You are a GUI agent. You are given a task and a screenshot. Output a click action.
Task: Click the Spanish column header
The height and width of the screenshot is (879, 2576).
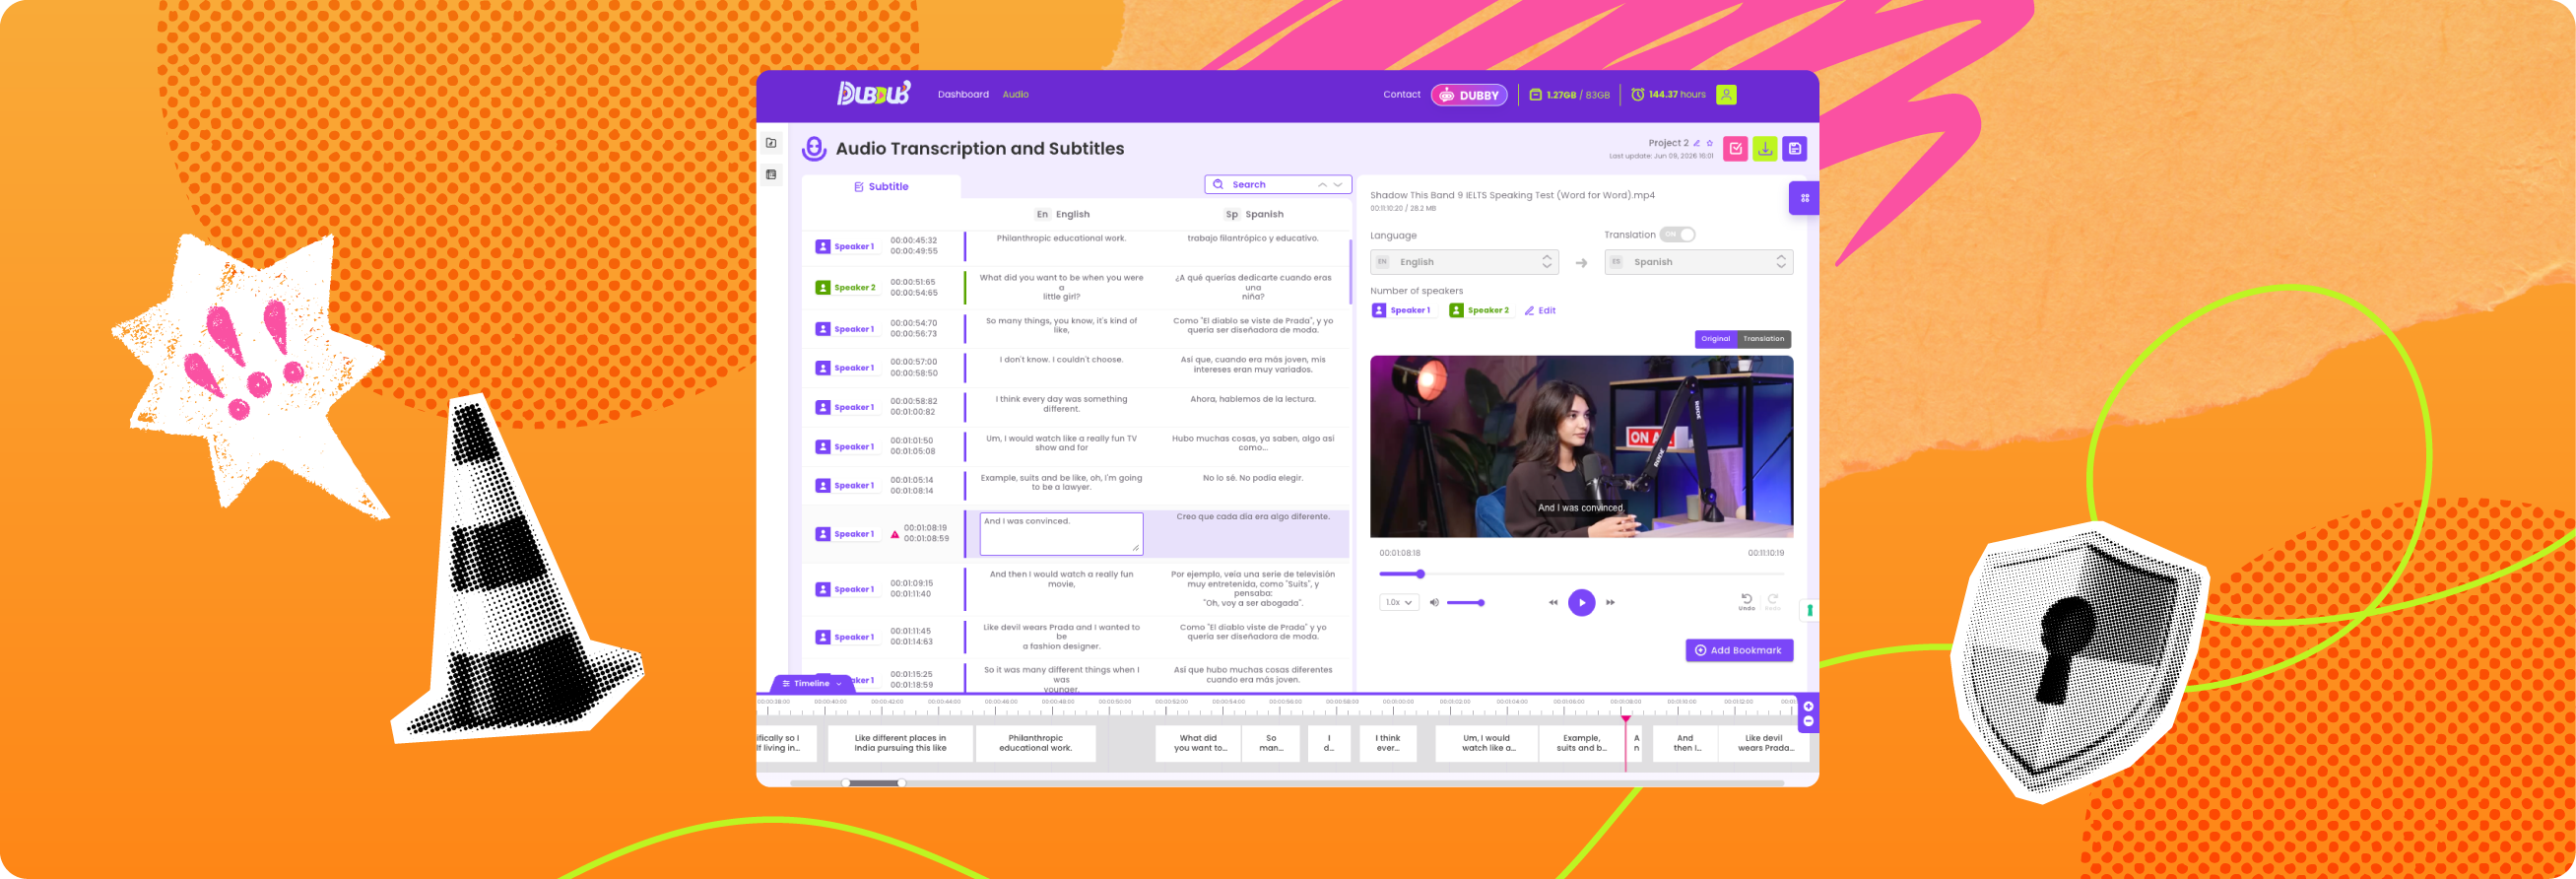(1254, 214)
